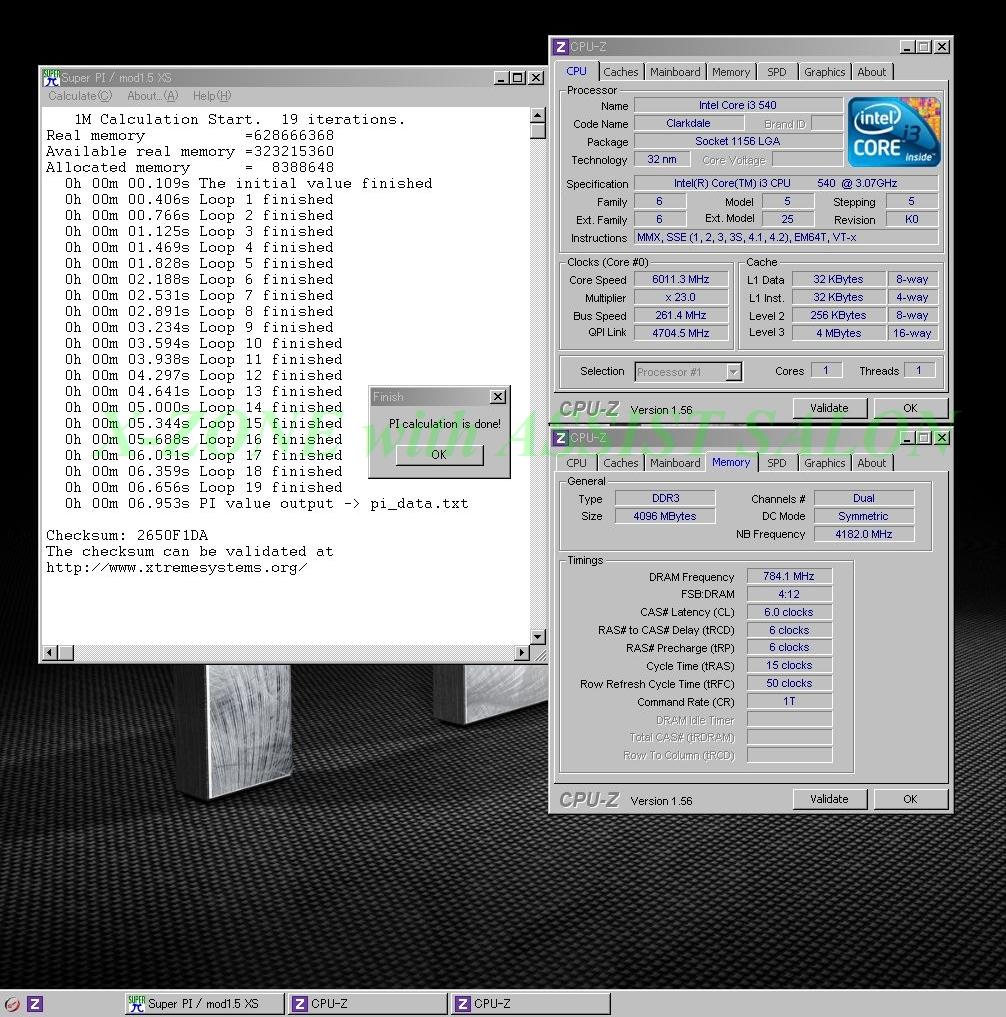Click the DRAM Frequency value 784.1 MHz
1006x1017 pixels.
[x=789, y=577]
